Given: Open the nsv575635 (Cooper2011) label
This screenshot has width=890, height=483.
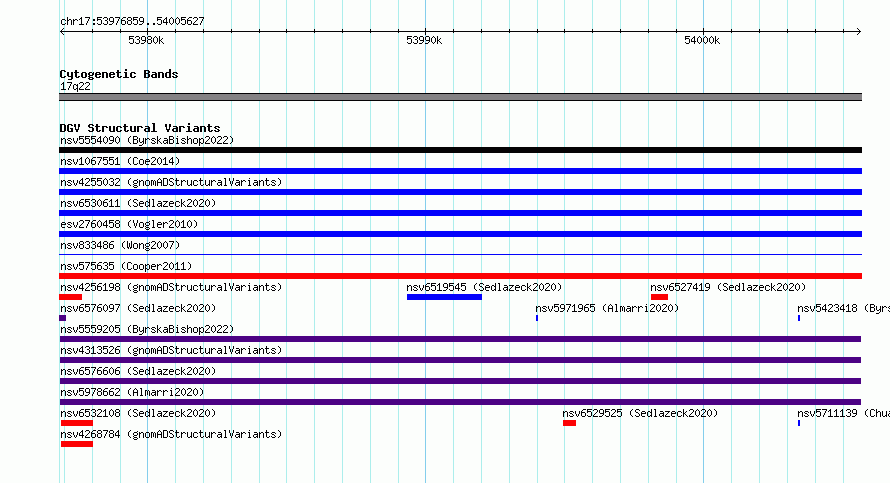Looking at the screenshot, I should pyautogui.click(x=126, y=266).
